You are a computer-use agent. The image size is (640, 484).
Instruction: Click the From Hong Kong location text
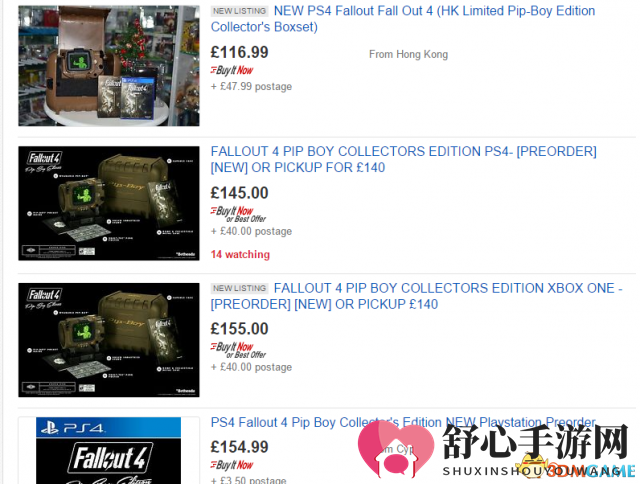(x=409, y=54)
